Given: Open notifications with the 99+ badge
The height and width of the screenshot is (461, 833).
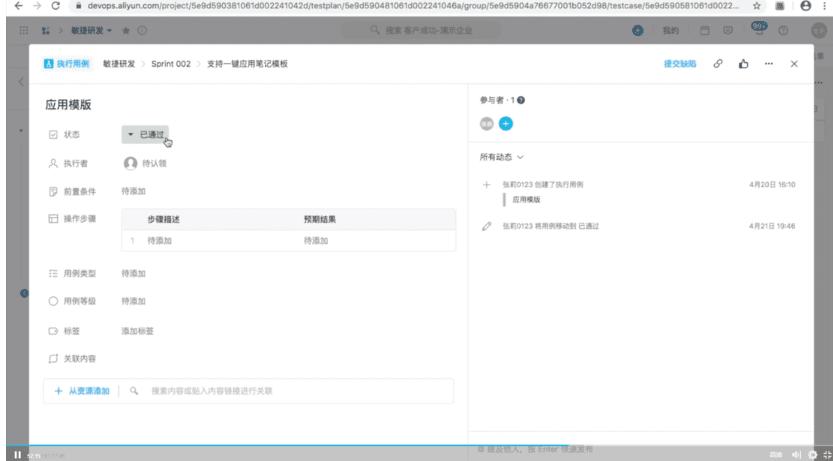Looking at the screenshot, I should coord(758,29).
